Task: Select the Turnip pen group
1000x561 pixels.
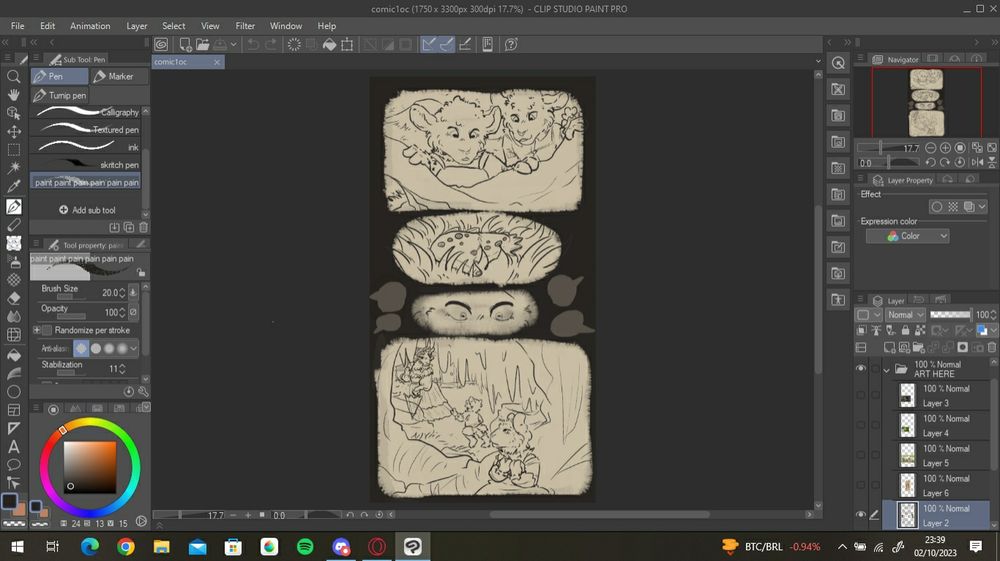Action: pyautogui.click(x=59, y=96)
